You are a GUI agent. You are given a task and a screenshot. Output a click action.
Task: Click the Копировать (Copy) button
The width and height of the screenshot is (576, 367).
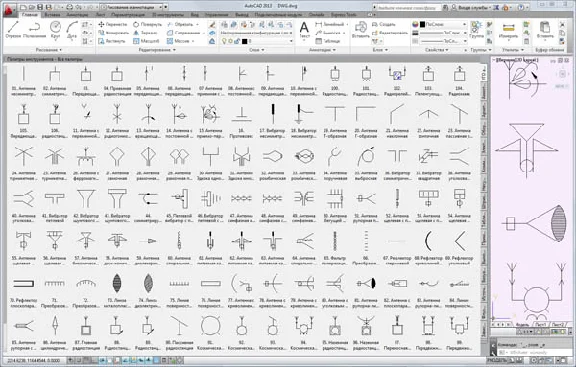click(114, 33)
